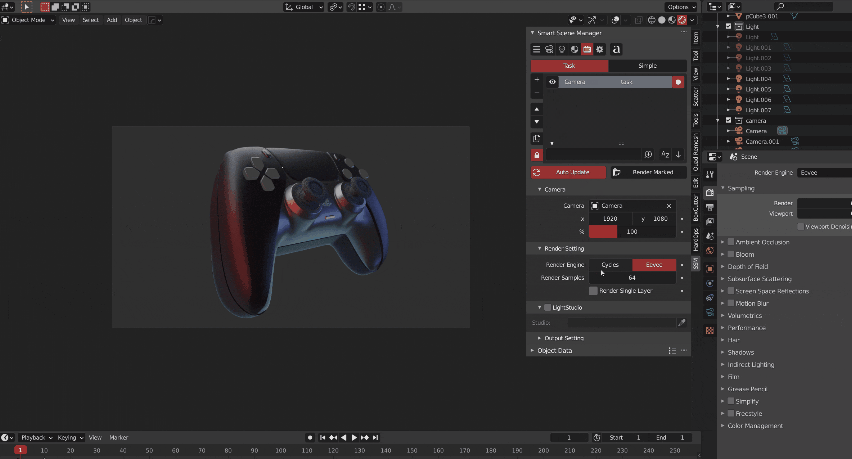Select the solid viewport shading sphere

(661, 20)
